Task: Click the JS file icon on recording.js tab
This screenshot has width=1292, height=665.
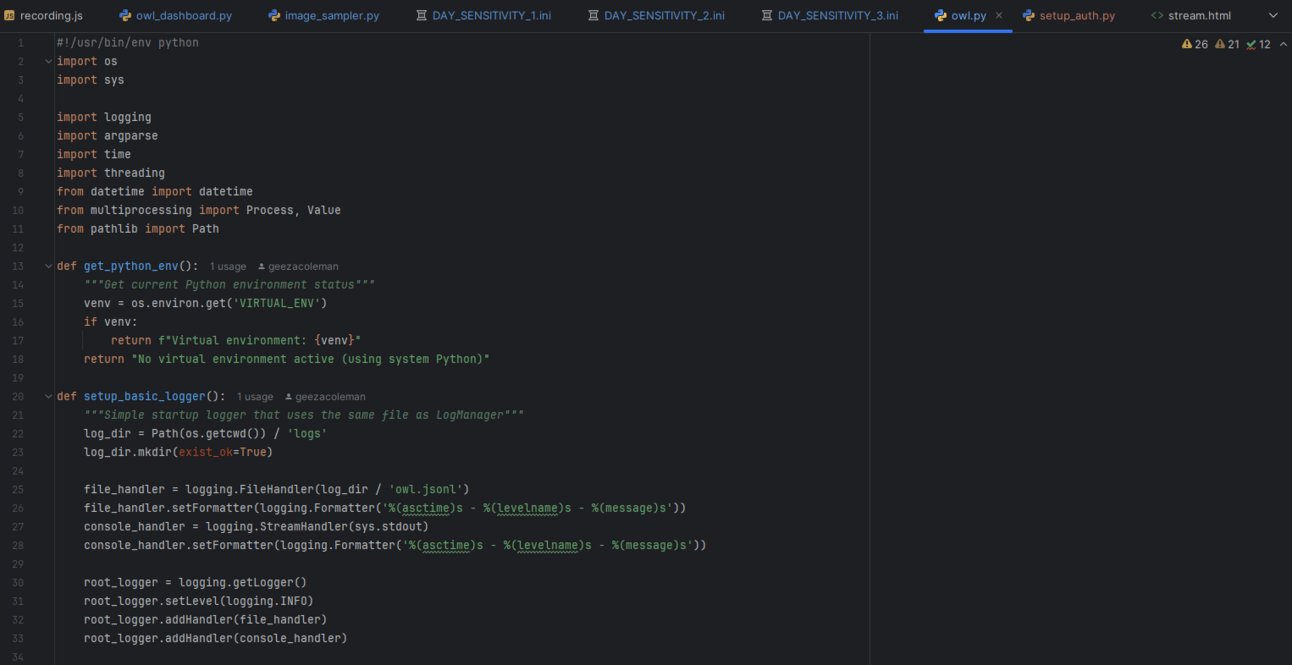Action: [x=9, y=16]
